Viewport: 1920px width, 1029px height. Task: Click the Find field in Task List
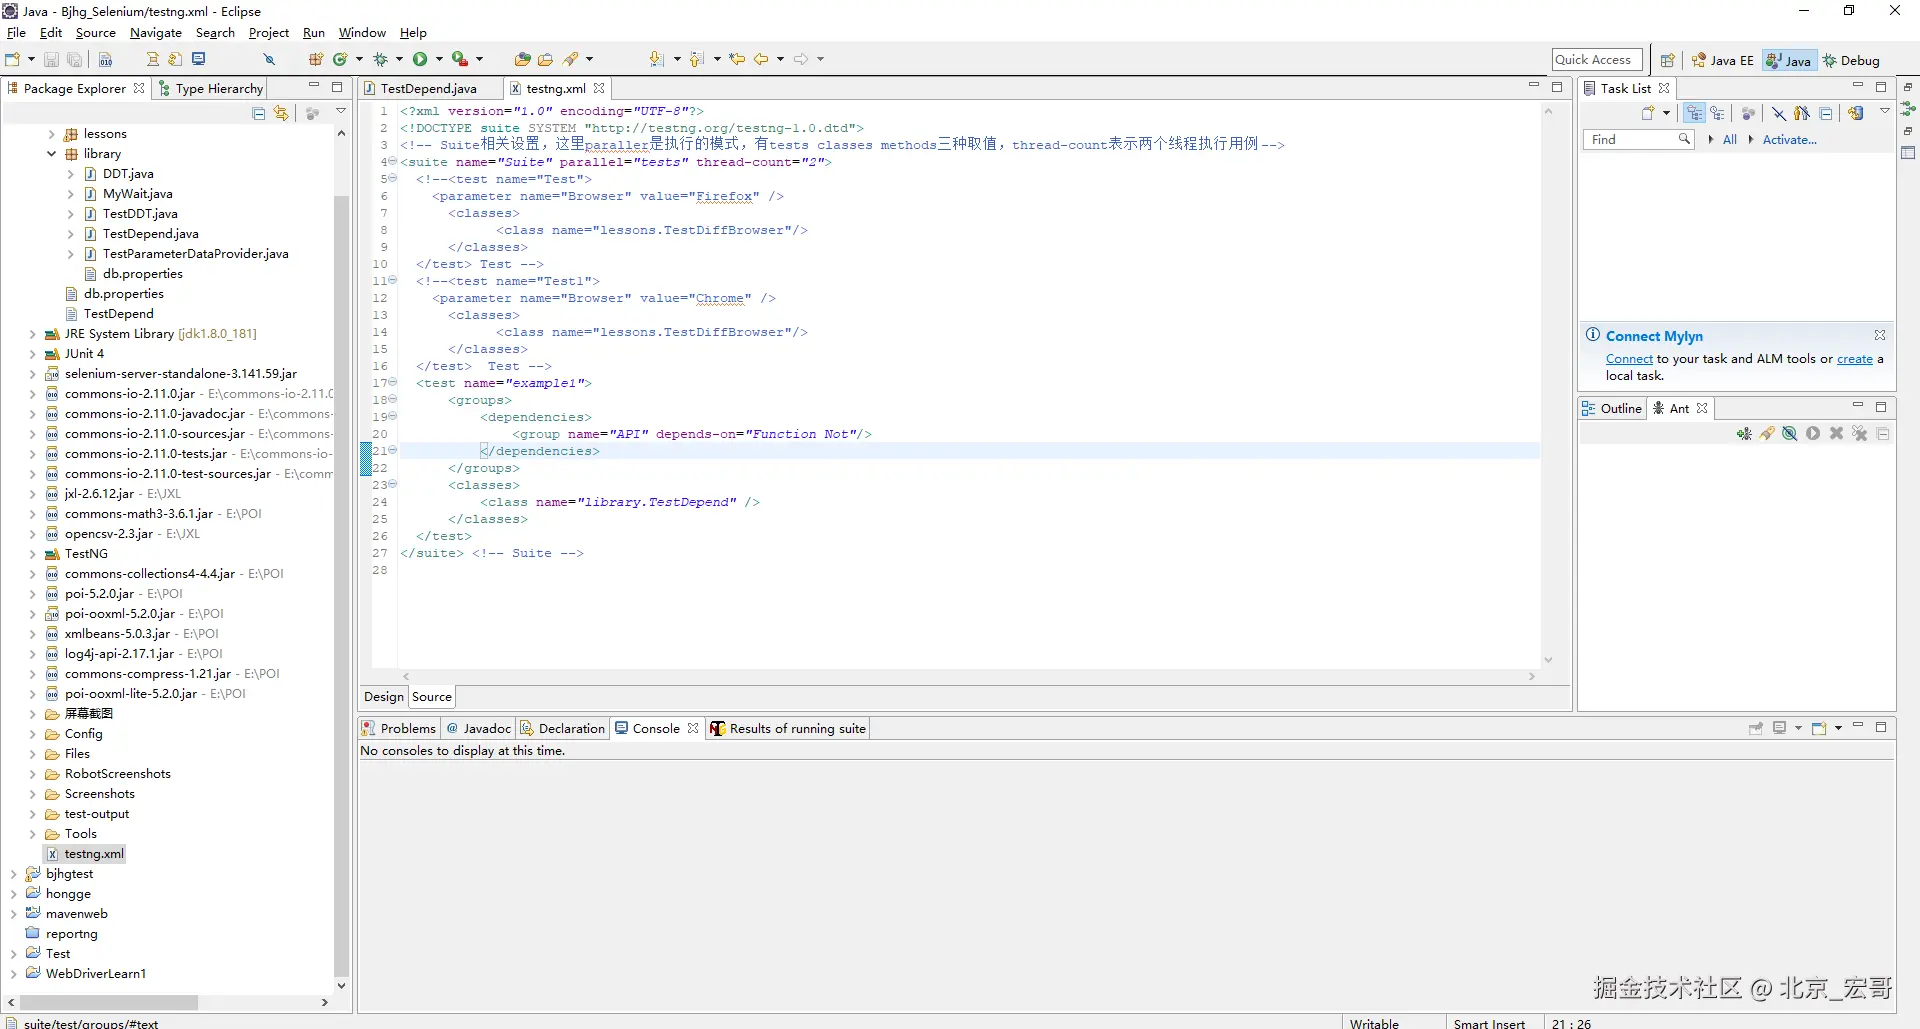pos(1638,140)
